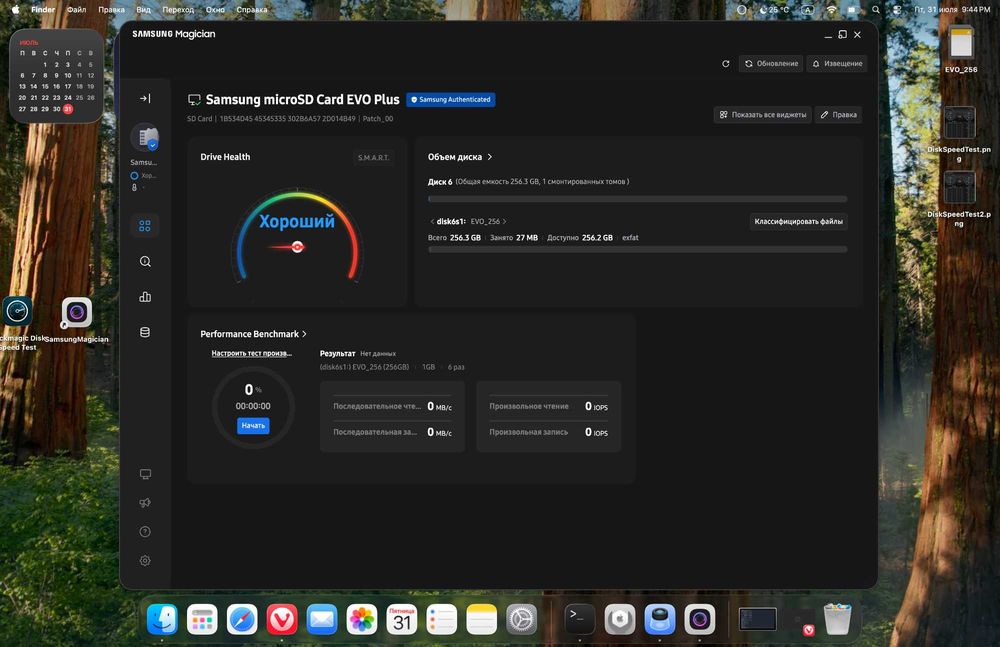Open Terminal from the Dock
This screenshot has width=1000, height=647.
(580, 619)
